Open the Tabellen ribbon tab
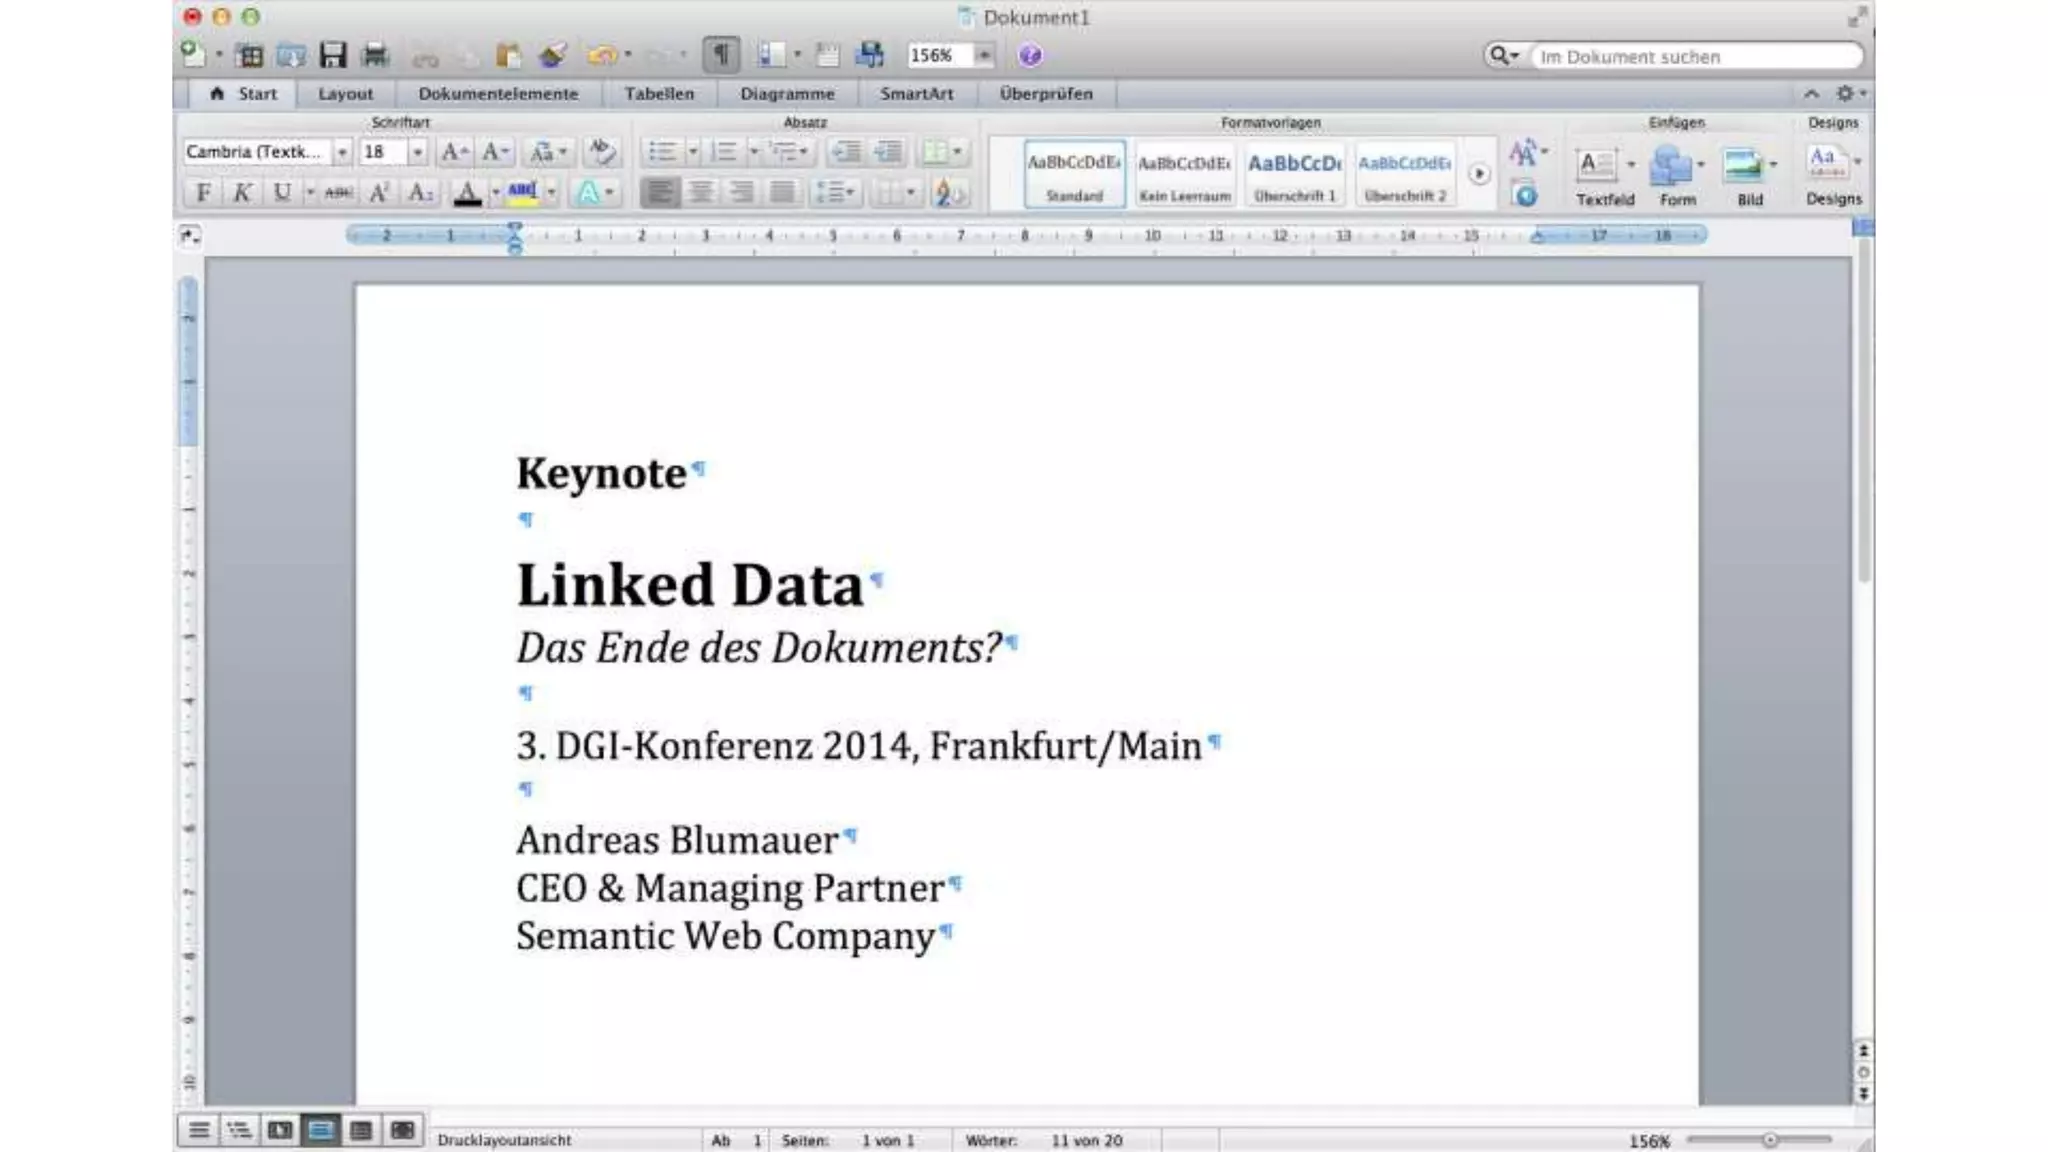The height and width of the screenshot is (1152, 2048). coord(658,93)
